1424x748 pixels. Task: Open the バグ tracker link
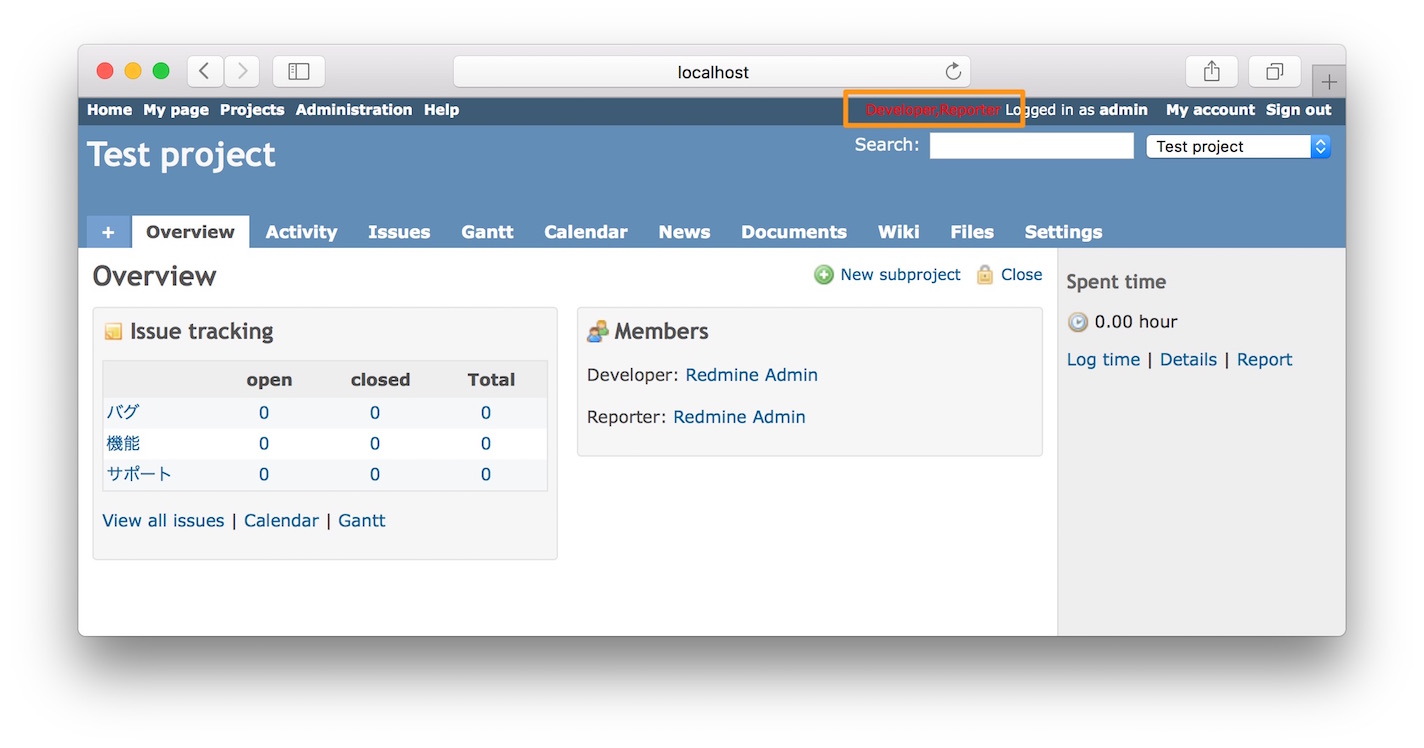point(123,413)
